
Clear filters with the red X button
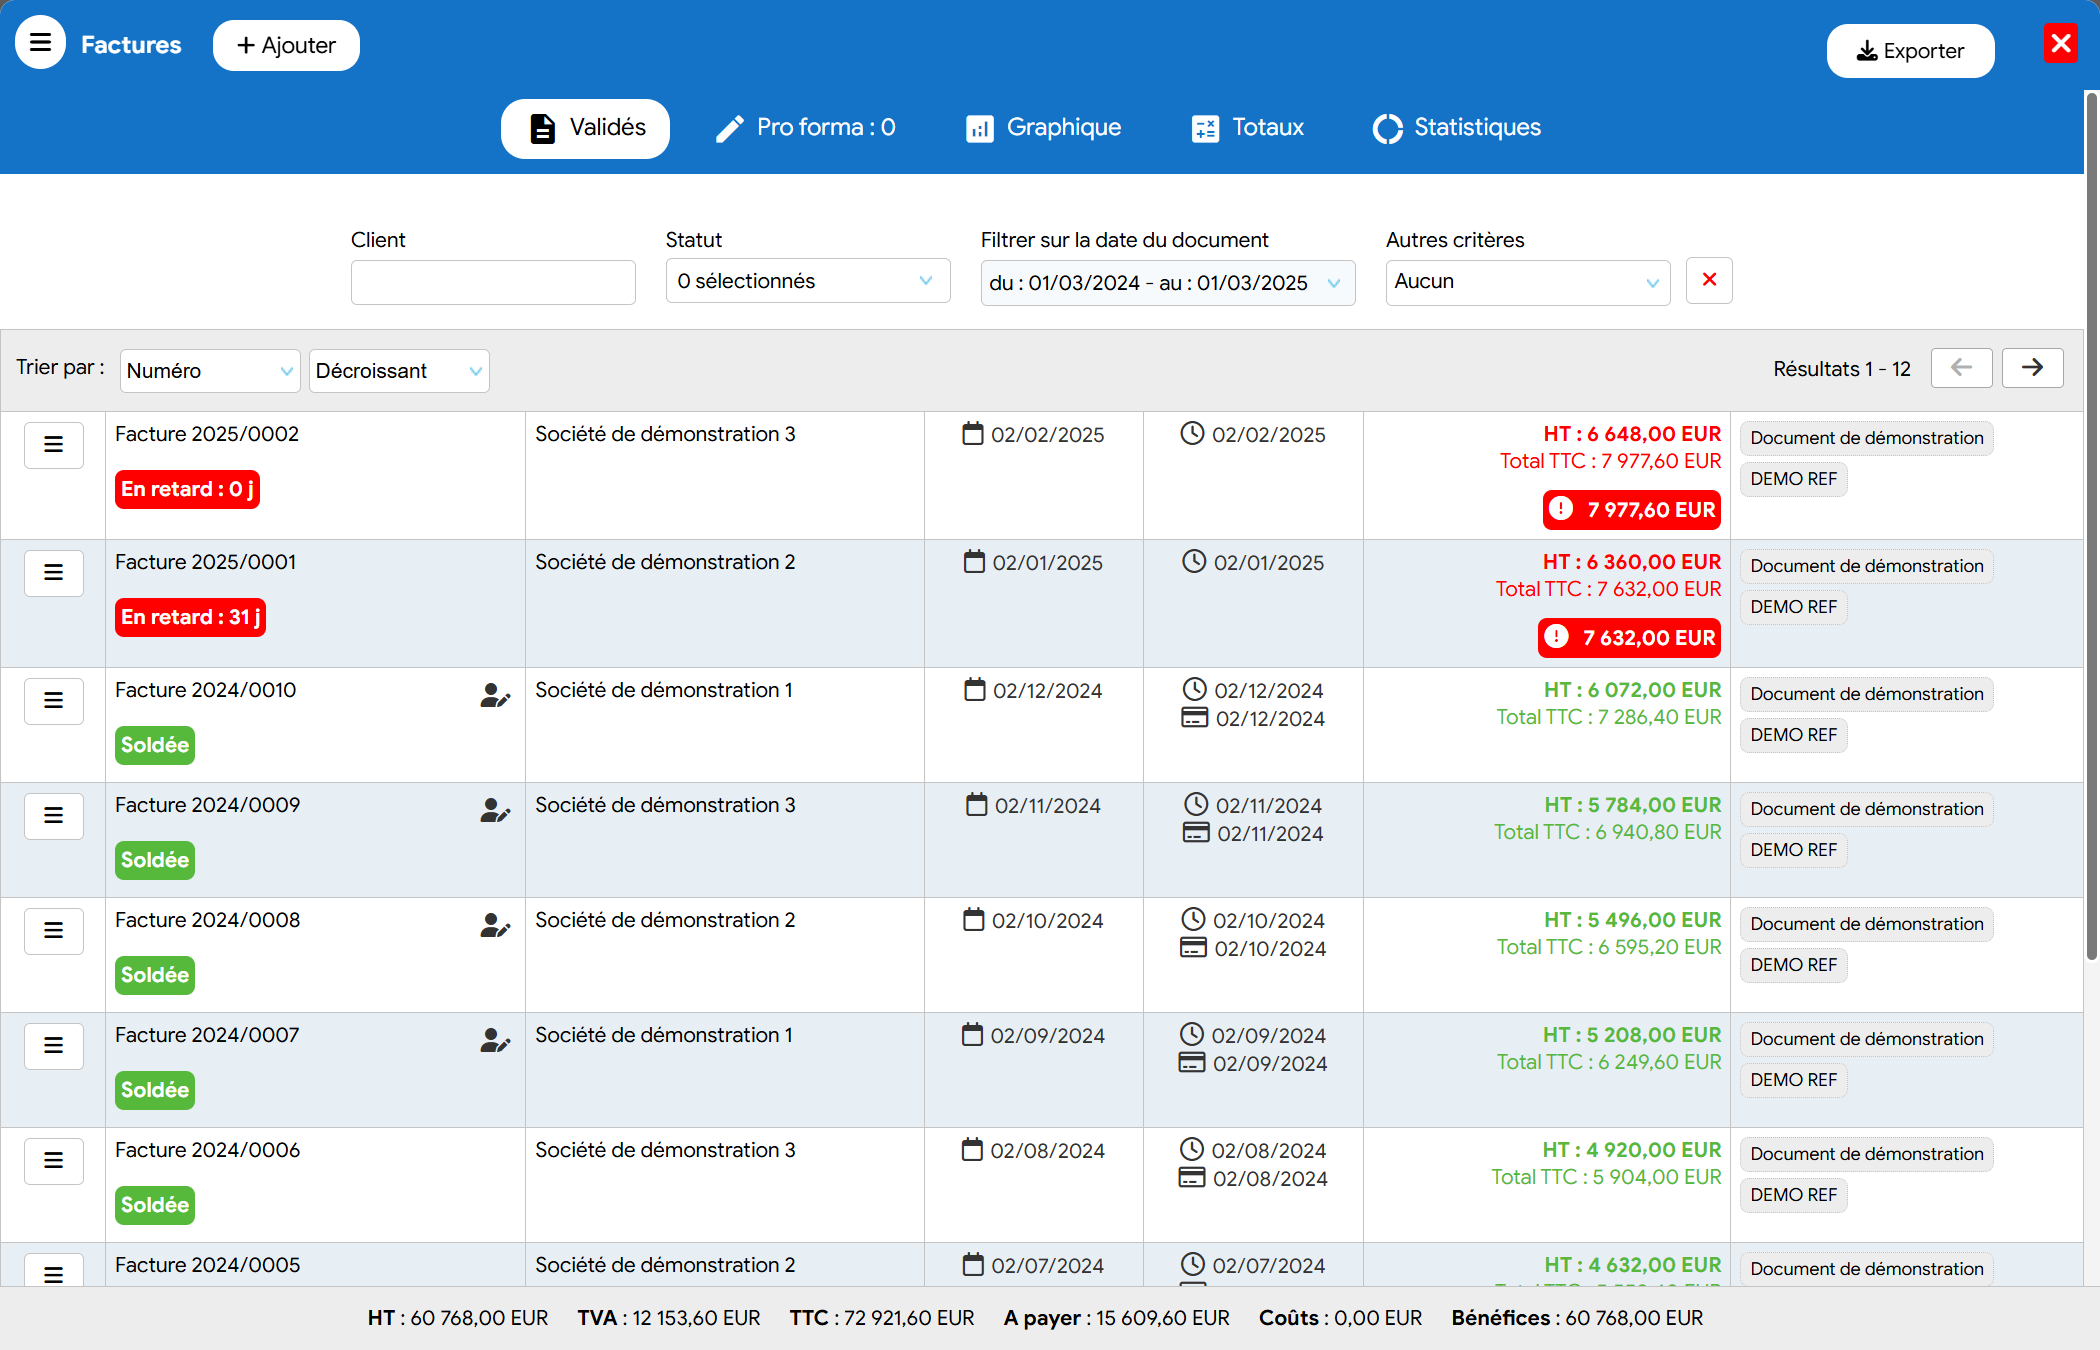[1709, 280]
